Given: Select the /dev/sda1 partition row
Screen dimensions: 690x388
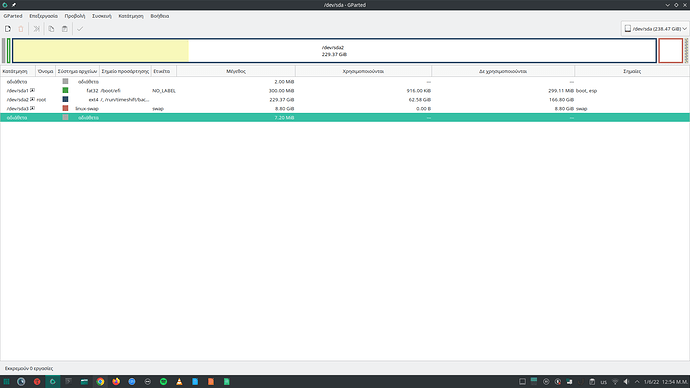Looking at the screenshot, I should click(345, 91).
